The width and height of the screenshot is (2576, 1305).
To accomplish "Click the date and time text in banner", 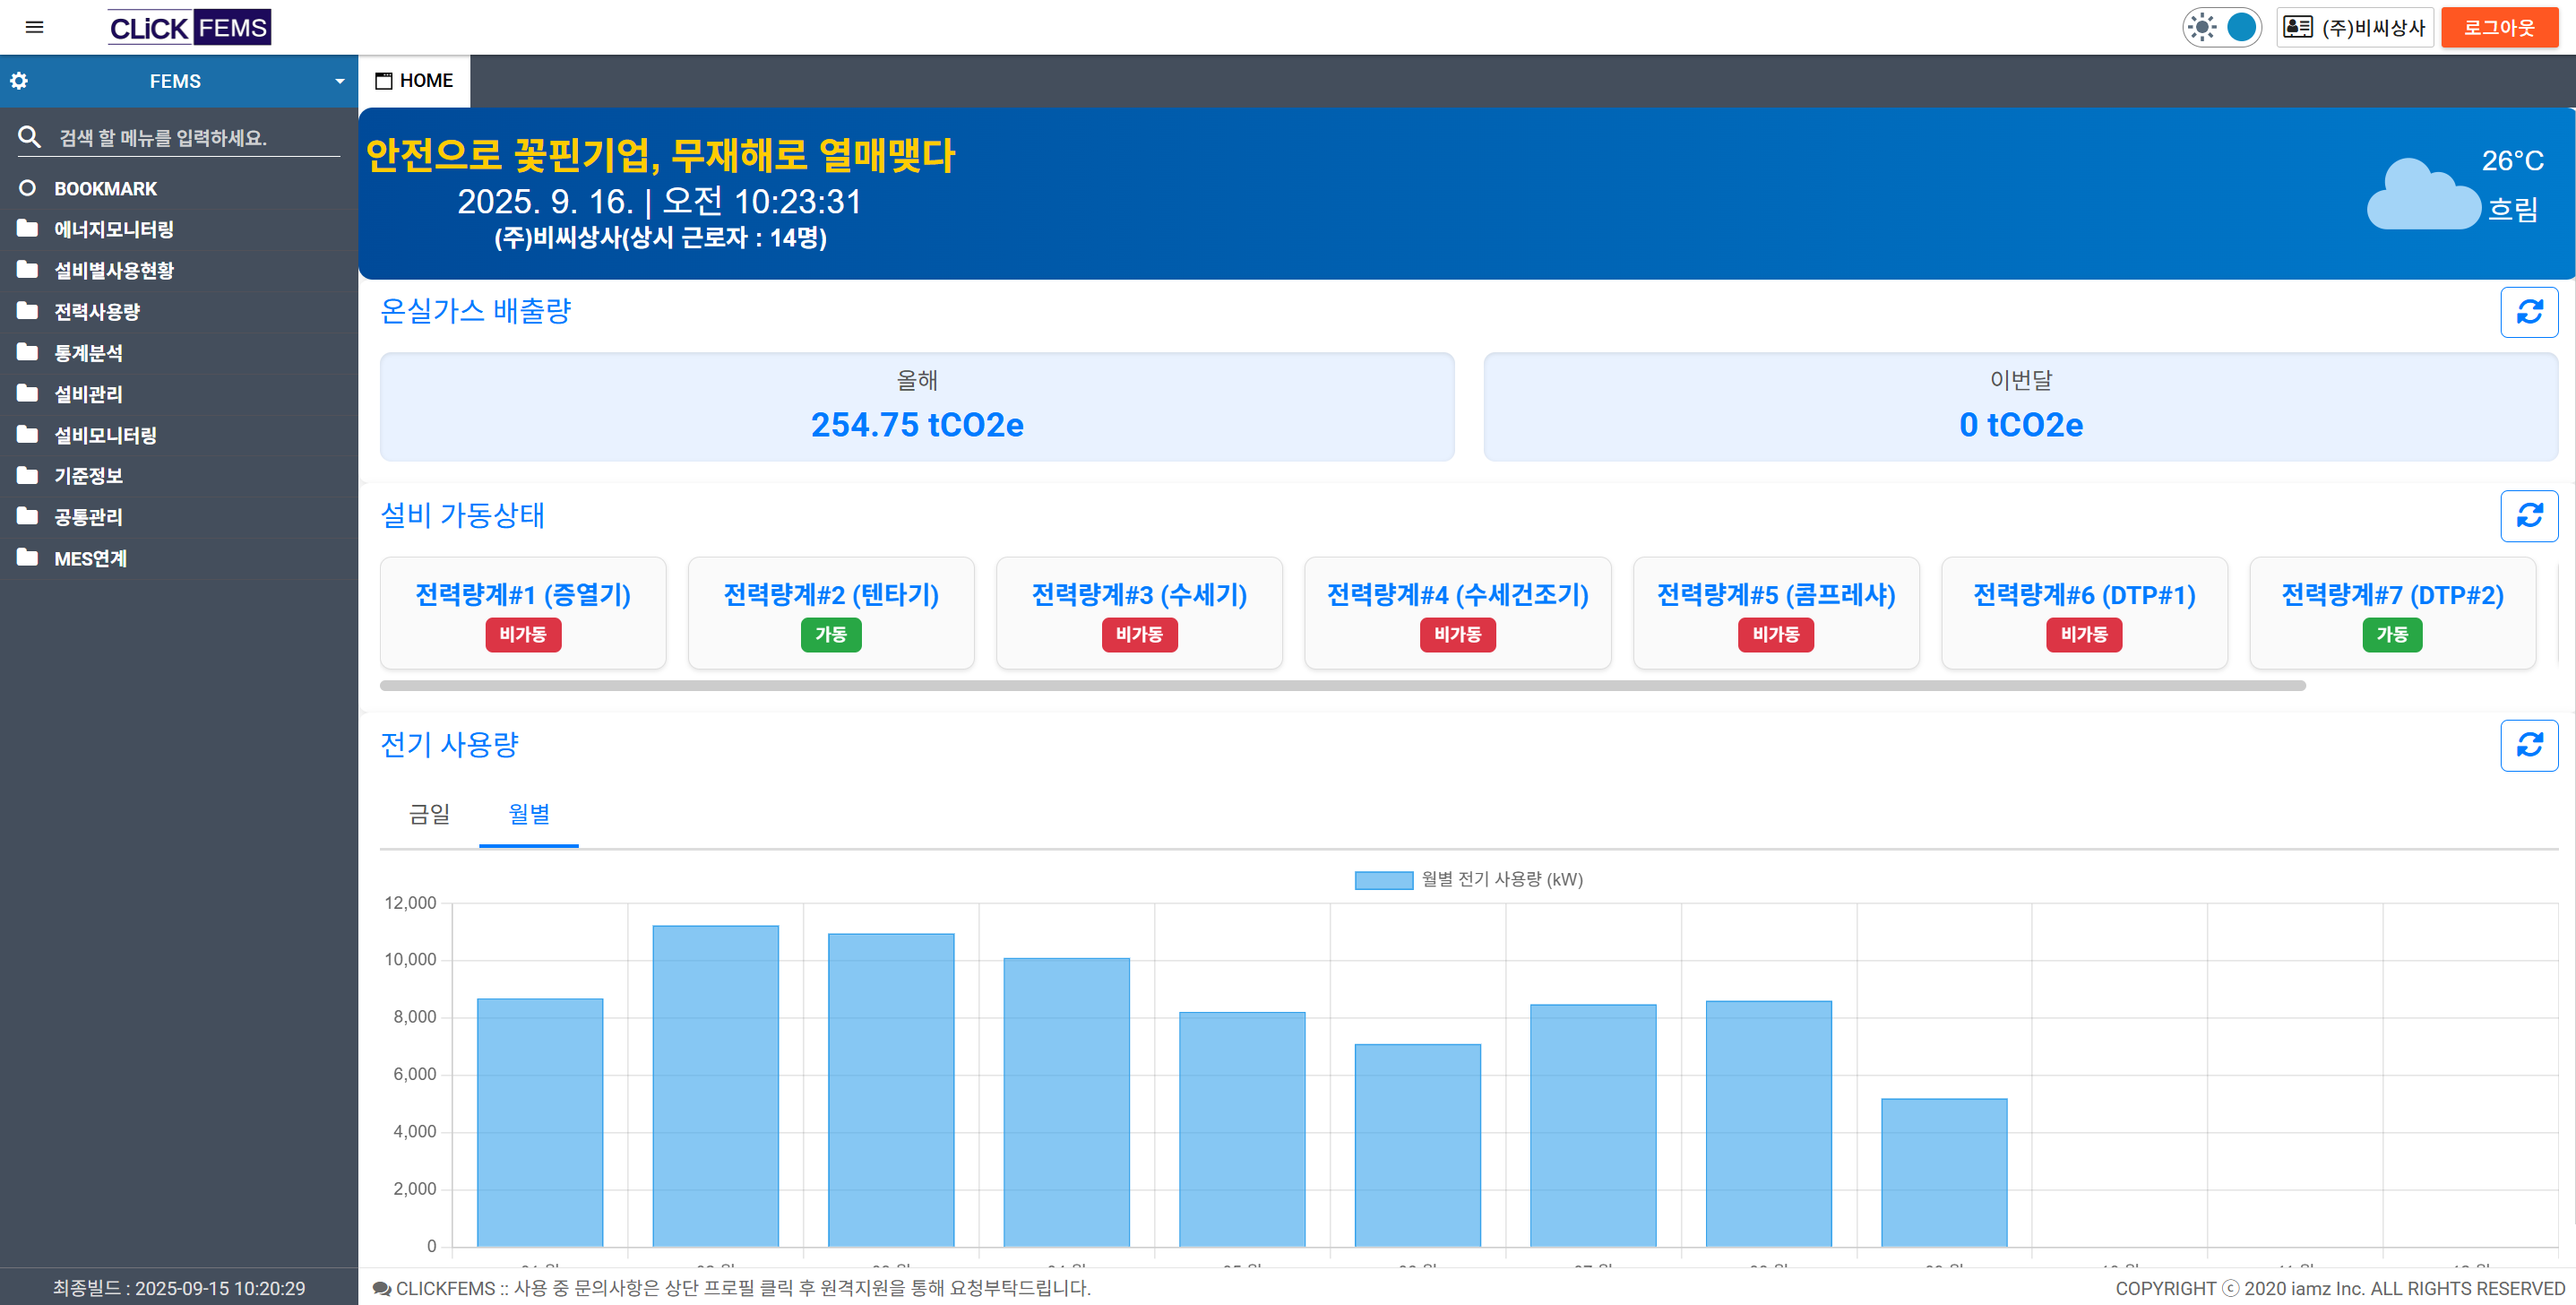I will pyautogui.click(x=659, y=202).
